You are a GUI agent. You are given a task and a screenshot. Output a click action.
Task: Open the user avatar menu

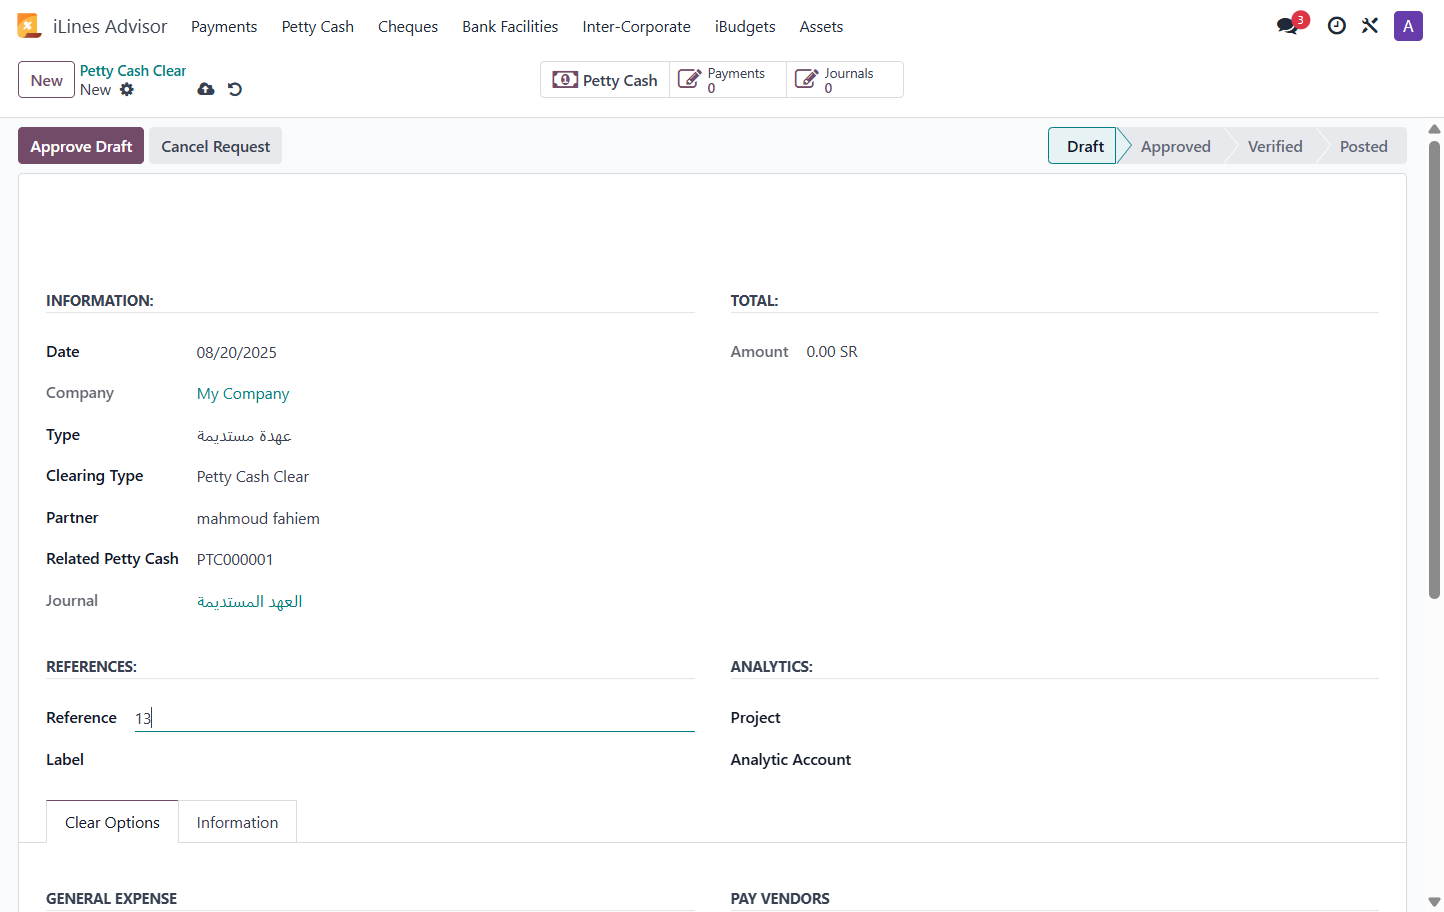pyautogui.click(x=1408, y=26)
